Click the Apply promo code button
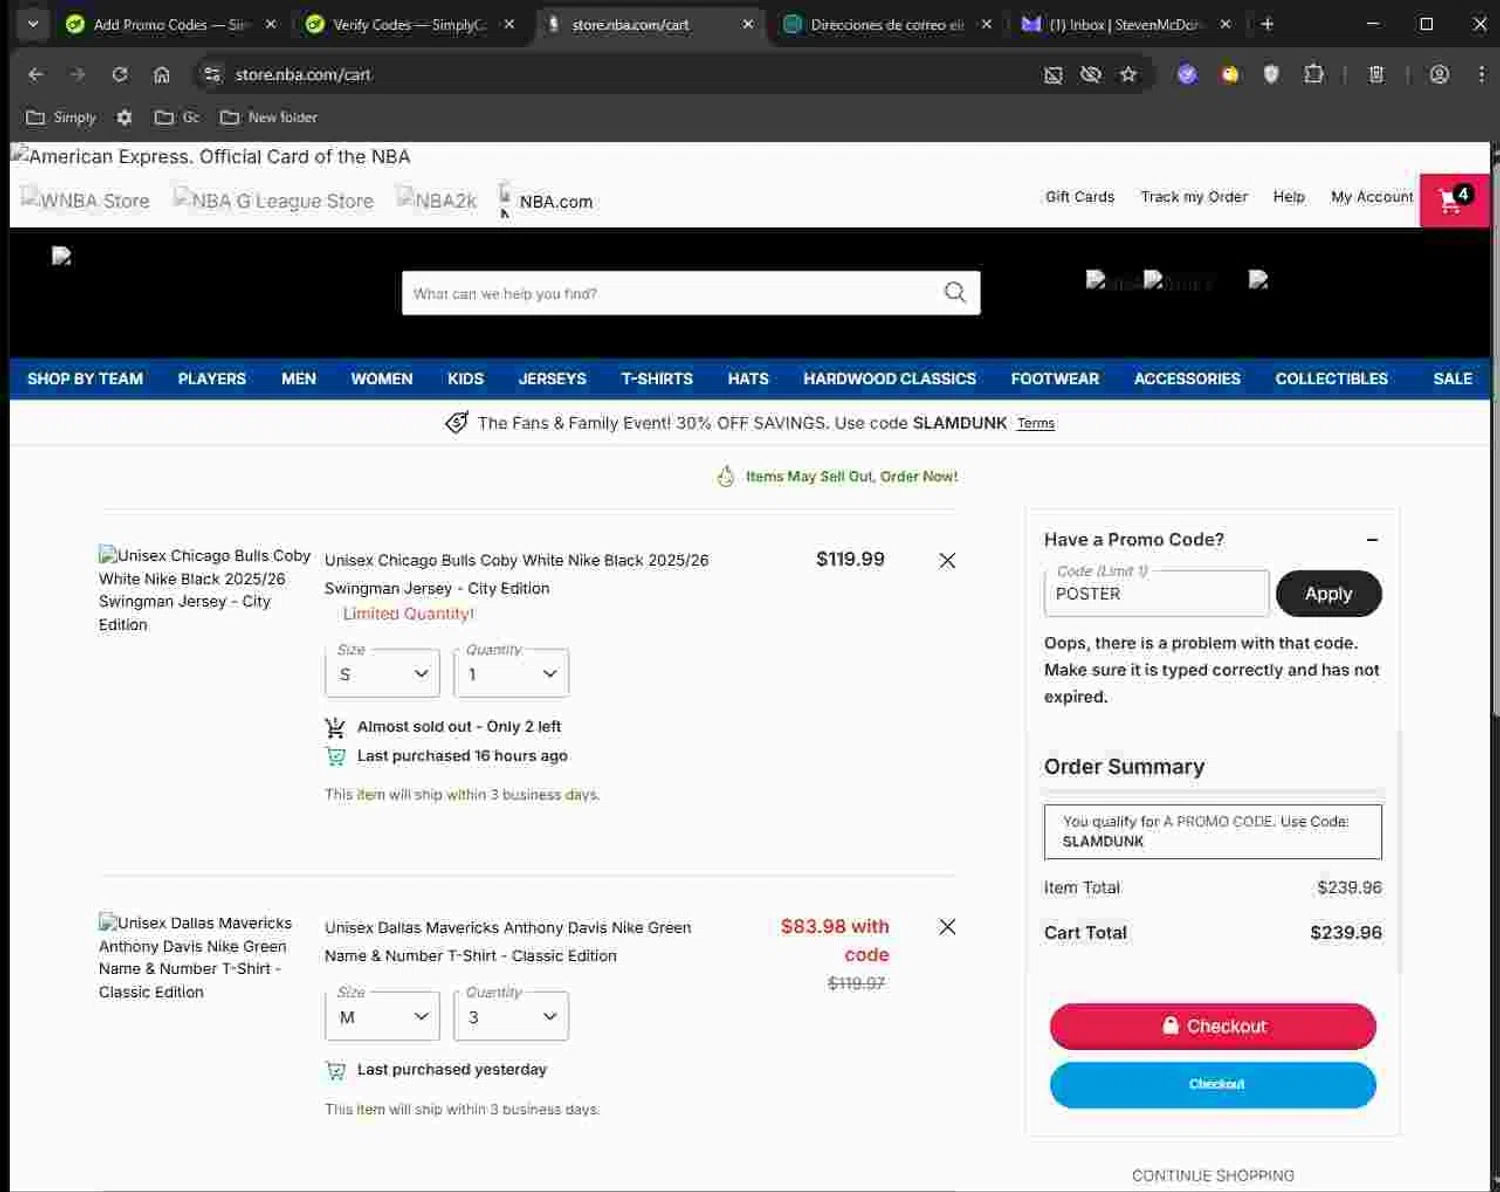Image resolution: width=1500 pixels, height=1192 pixels. point(1328,594)
